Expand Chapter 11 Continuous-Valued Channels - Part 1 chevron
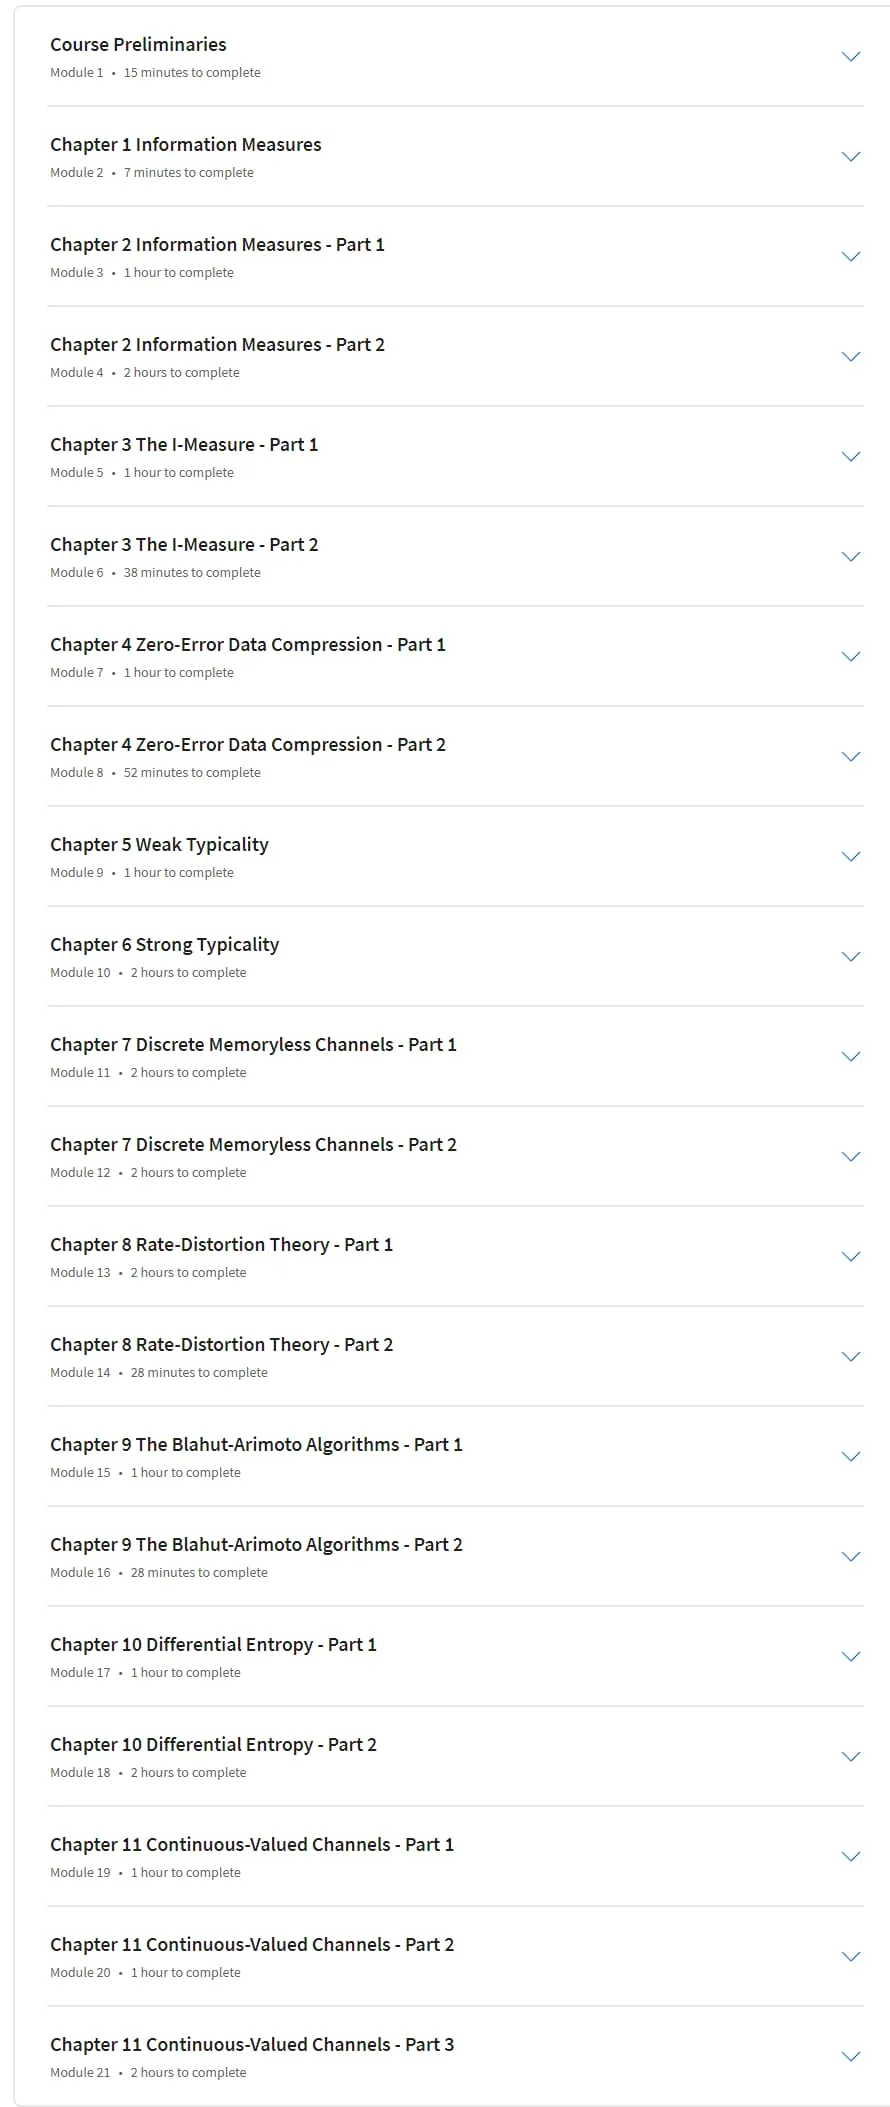This screenshot has width=890, height=2107. click(x=851, y=1857)
